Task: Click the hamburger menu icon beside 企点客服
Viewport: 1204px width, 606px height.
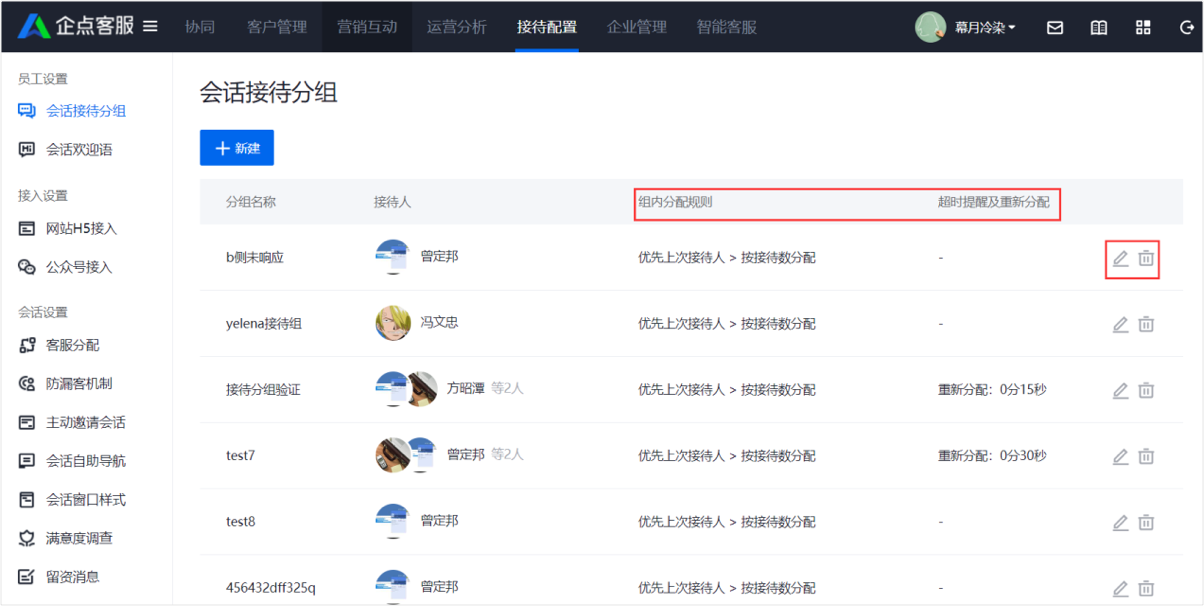Action: [150, 26]
